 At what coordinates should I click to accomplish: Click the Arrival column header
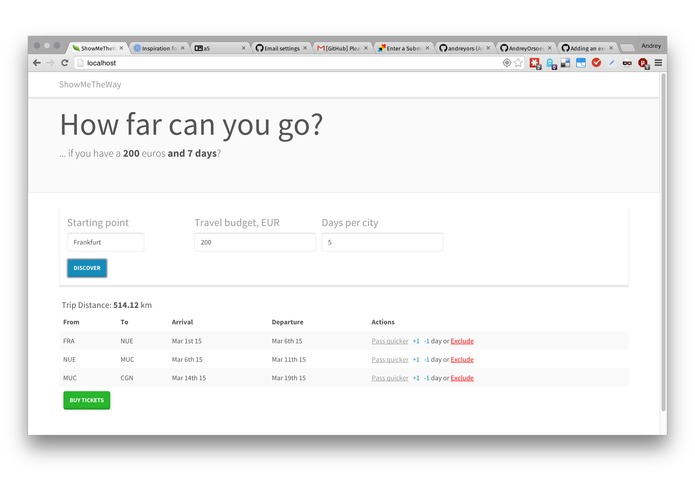(x=182, y=322)
